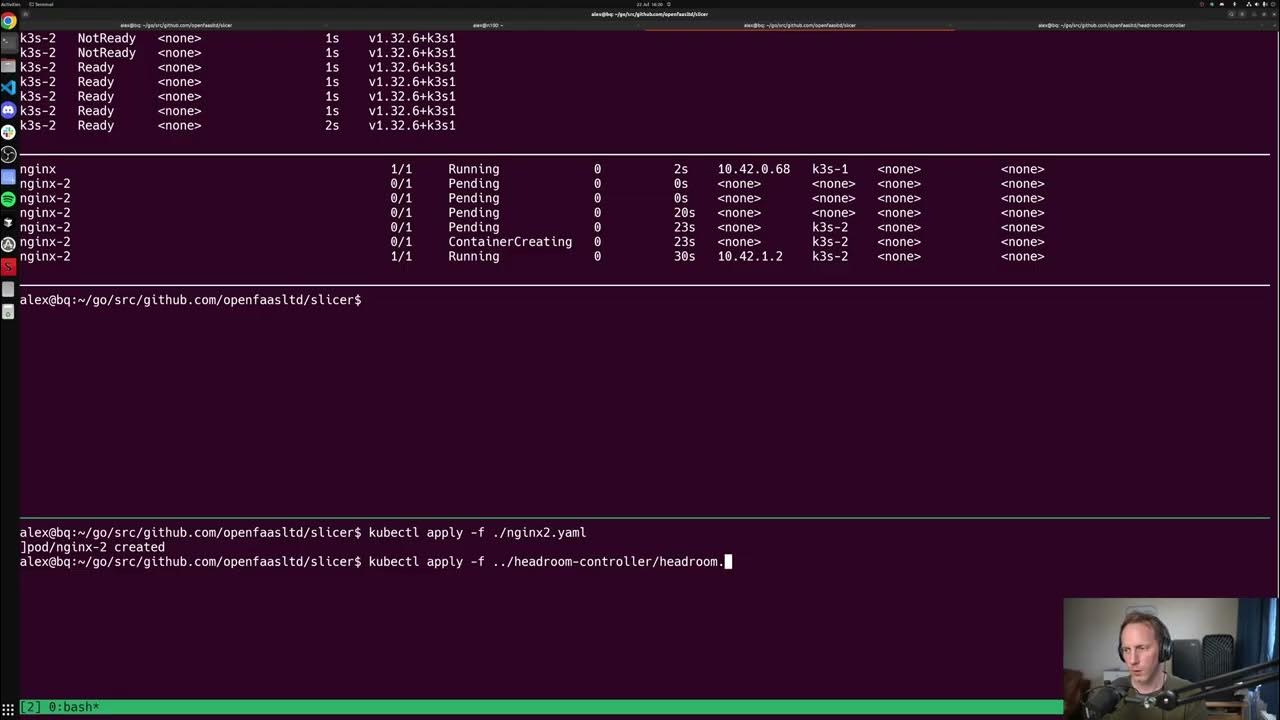
Task: Launch Visual Studio Code from the dock
Action: pyautogui.click(x=8, y=88)
